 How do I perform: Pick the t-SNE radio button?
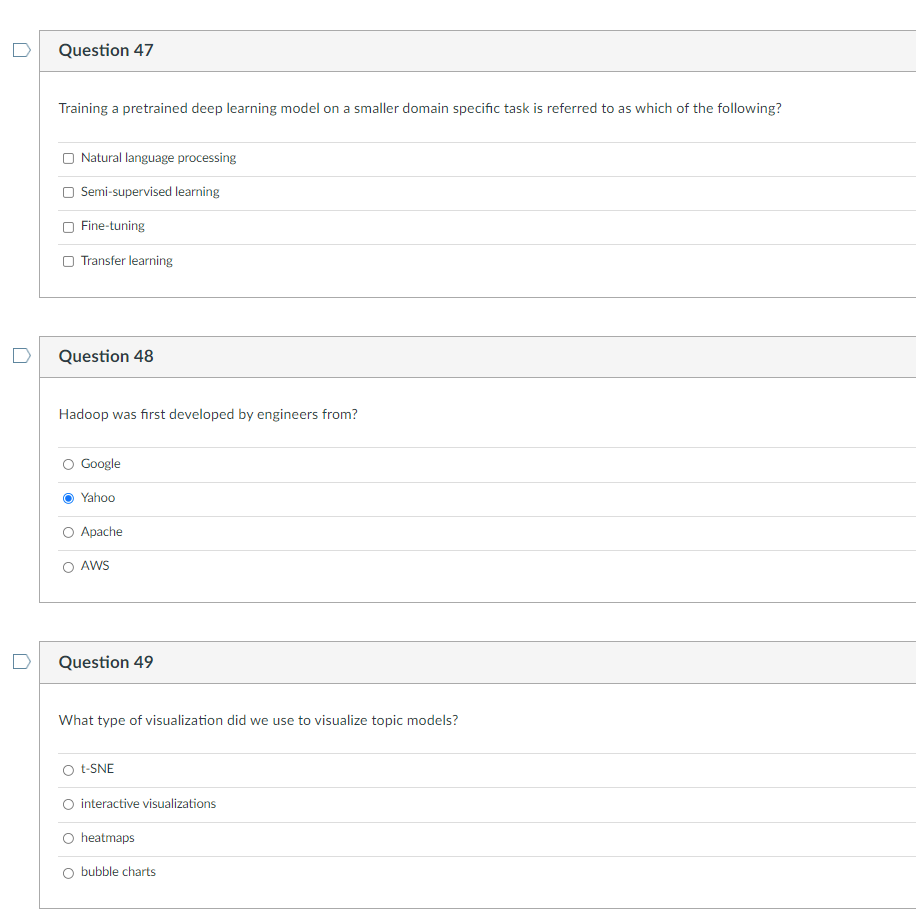coord(68,770)
